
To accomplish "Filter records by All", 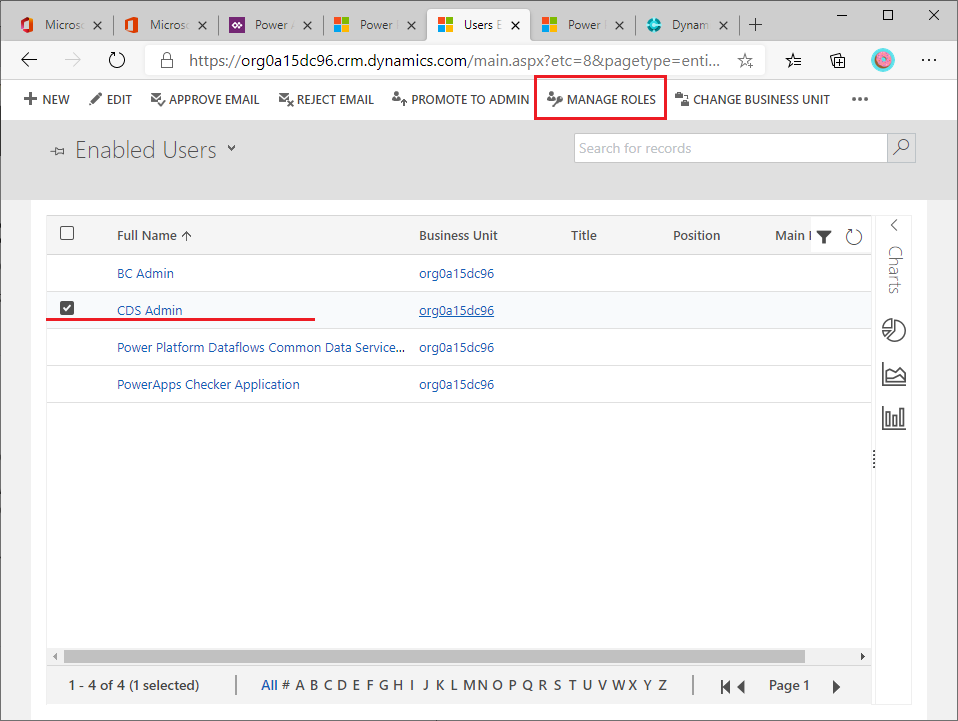I will click(x=269, y=686).
